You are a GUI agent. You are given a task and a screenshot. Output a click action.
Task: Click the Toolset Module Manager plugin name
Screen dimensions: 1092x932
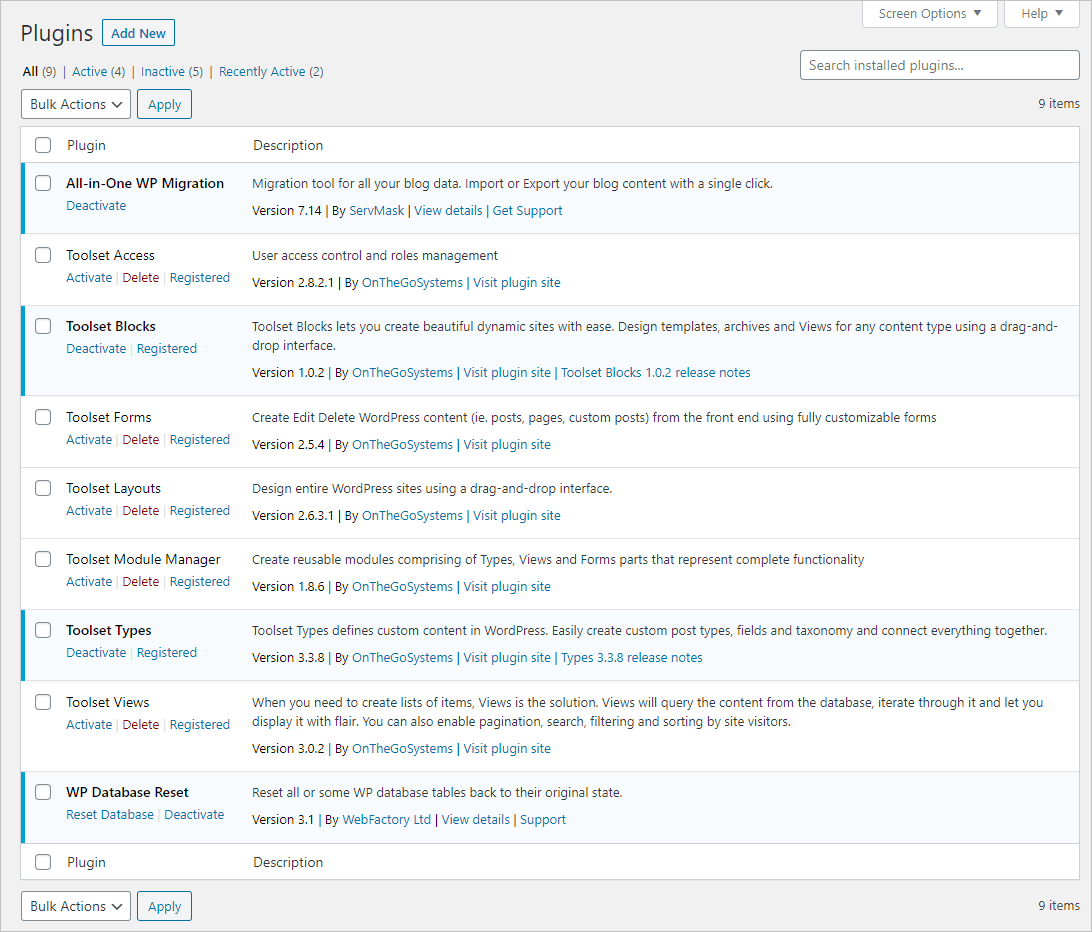(143, 559)
